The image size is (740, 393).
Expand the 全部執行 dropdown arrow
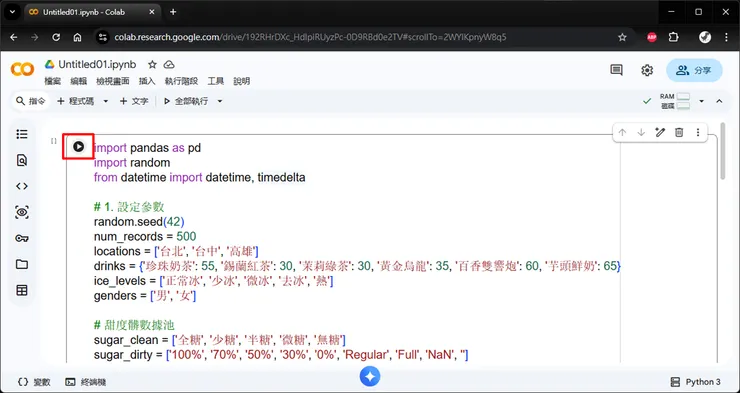pyautogui.click(x=220, y=101)
